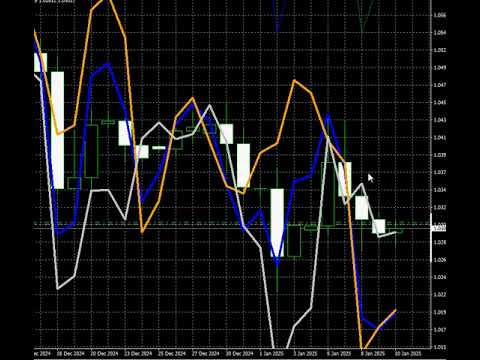Viewport: 480px width, 360px height.
Task: Click the 1.037 price axis label
Action: [439, 172]
